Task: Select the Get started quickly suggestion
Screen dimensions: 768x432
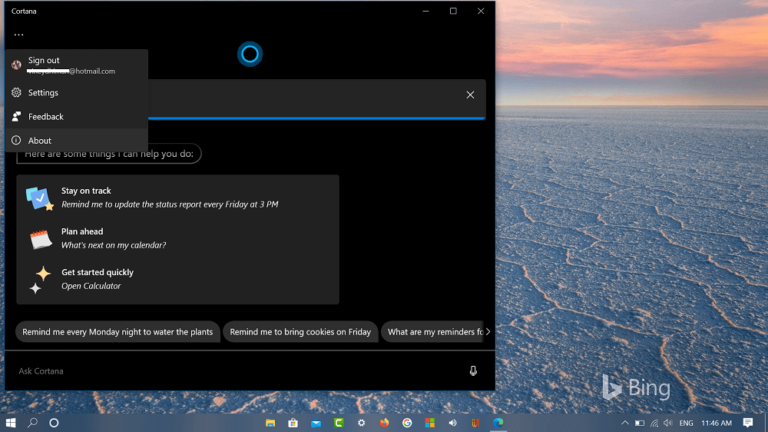Action: point(177,279)
